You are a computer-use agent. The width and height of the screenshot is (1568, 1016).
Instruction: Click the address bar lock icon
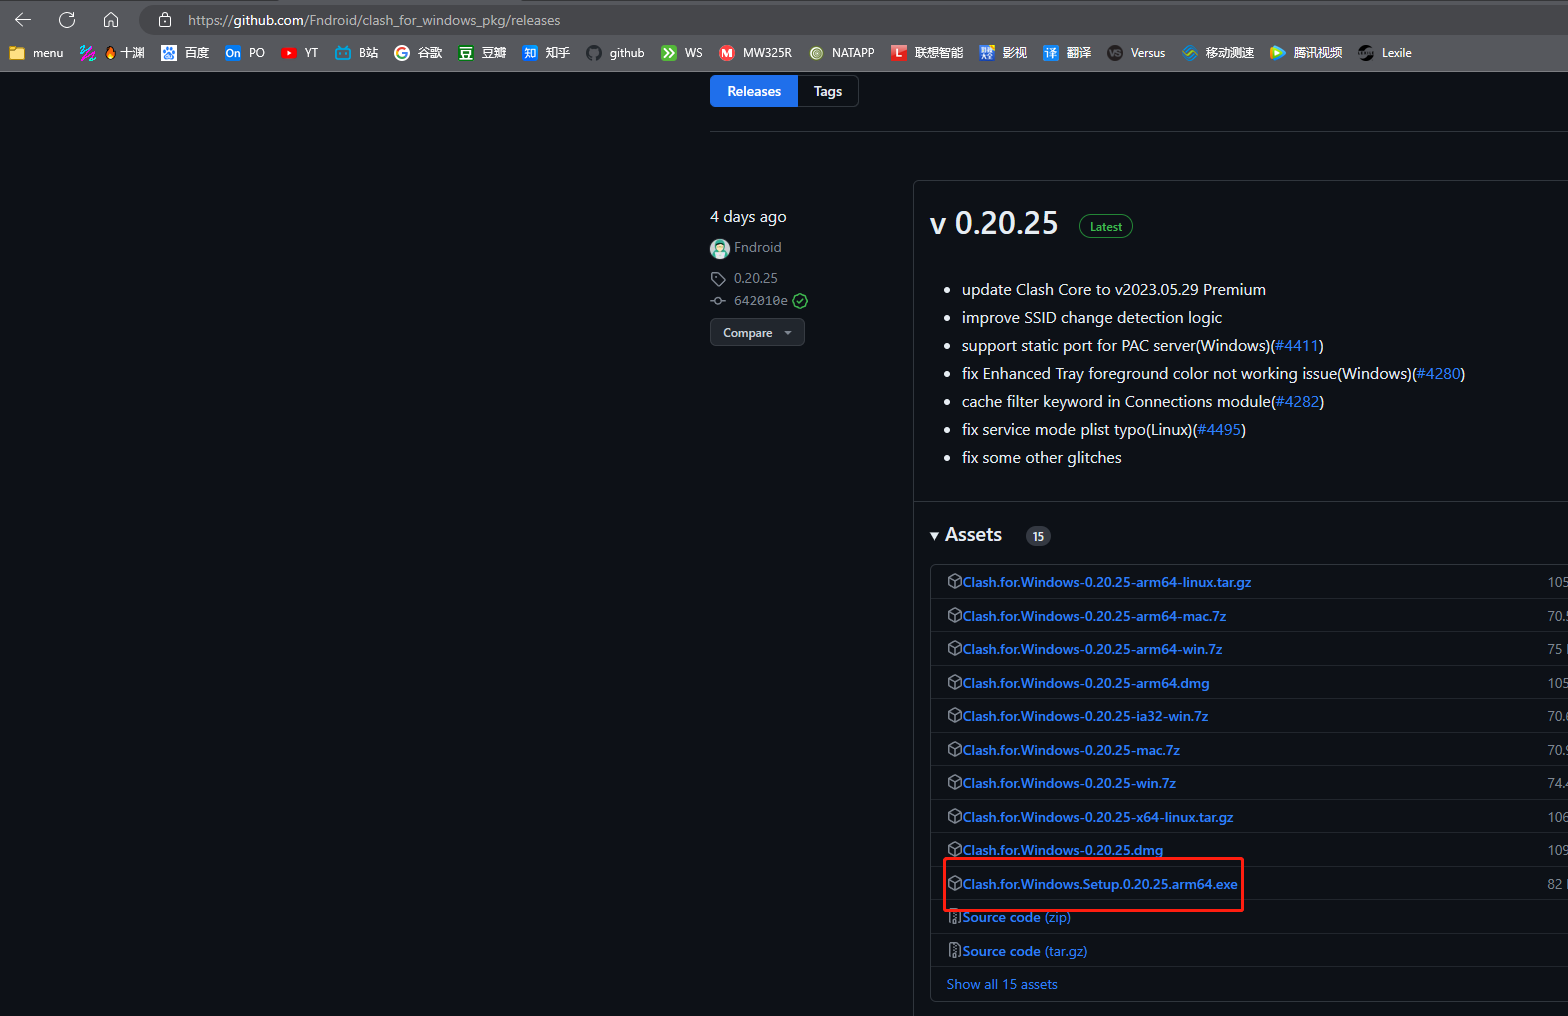point(165,20)
